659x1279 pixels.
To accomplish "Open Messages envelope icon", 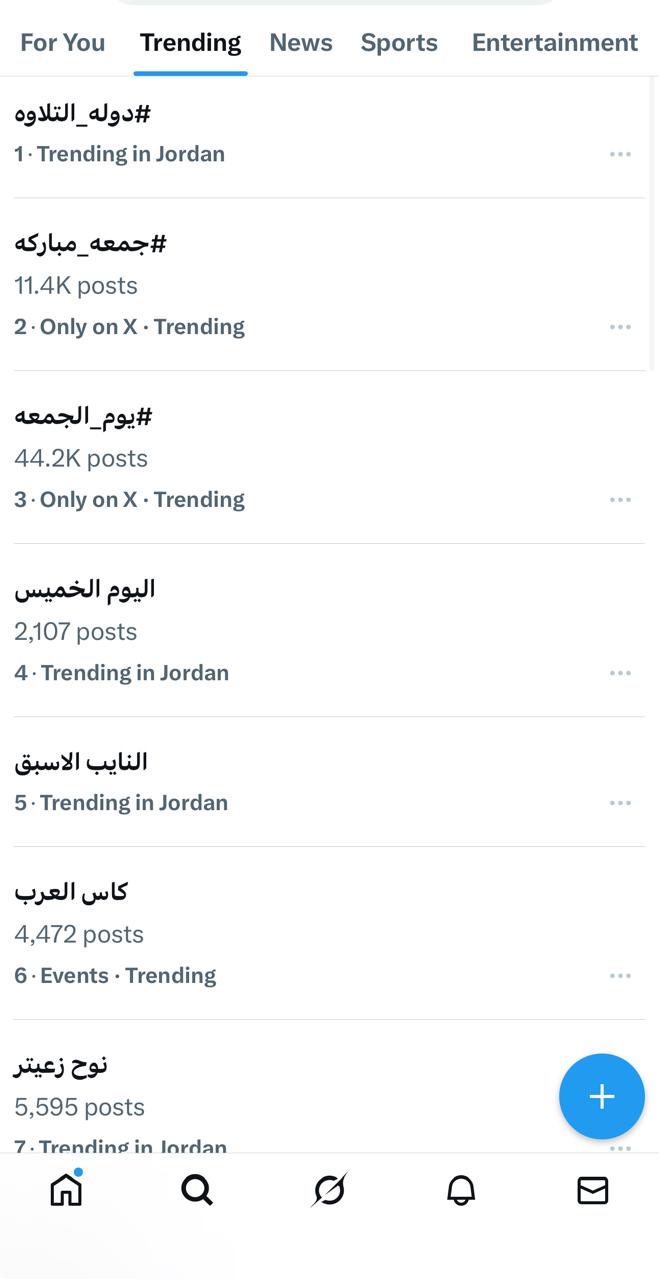I will 593,1190.
